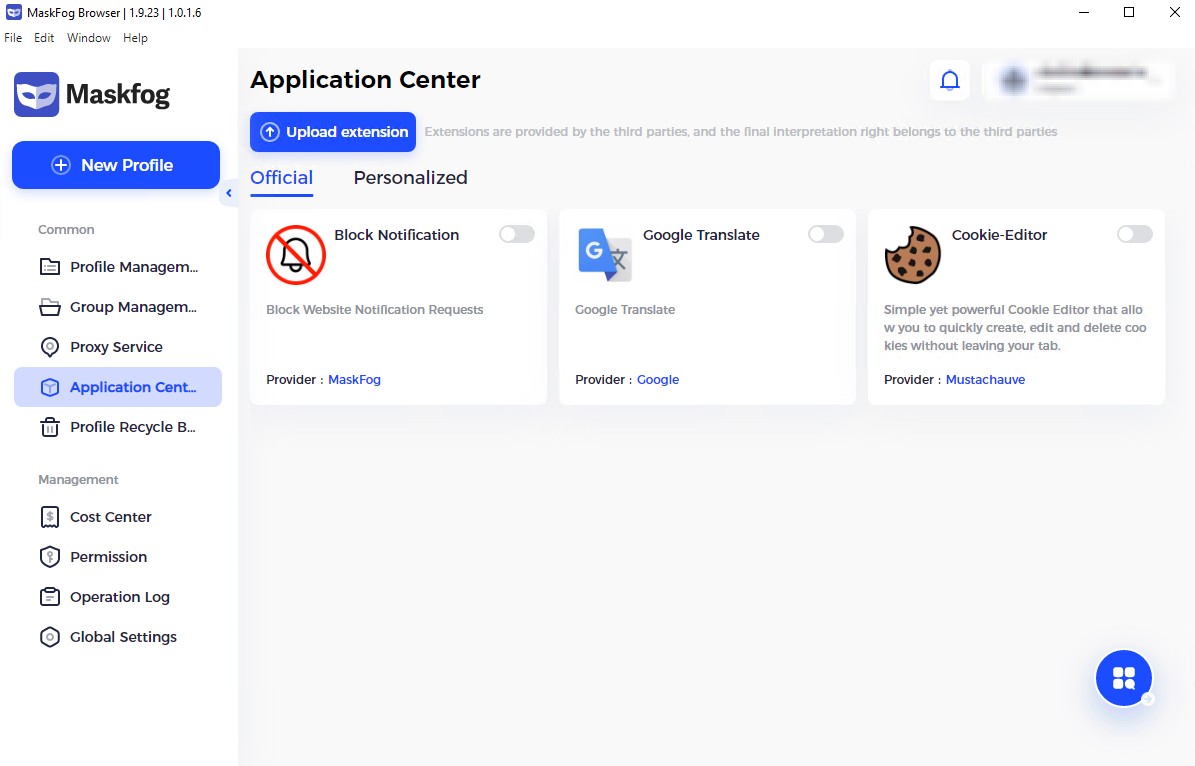Open the floating grid apps button
This screenshot has width=1195, height=766.
coord(1123,678)
